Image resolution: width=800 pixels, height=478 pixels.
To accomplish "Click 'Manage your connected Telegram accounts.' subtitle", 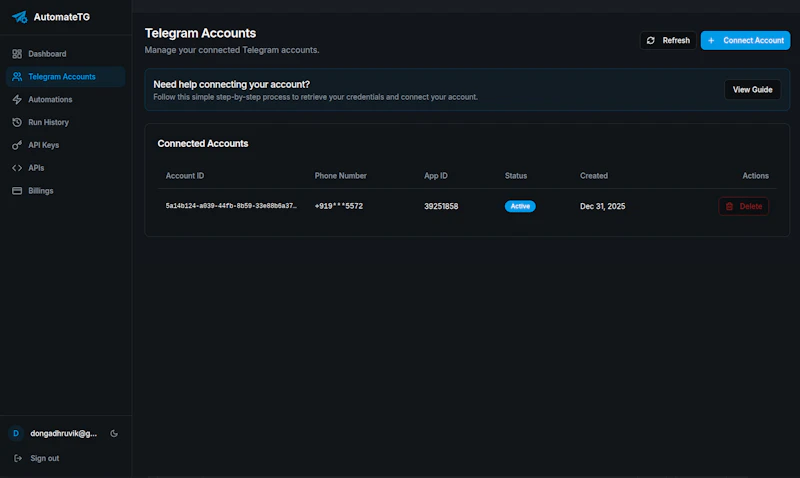I will [x=232, y=50].
